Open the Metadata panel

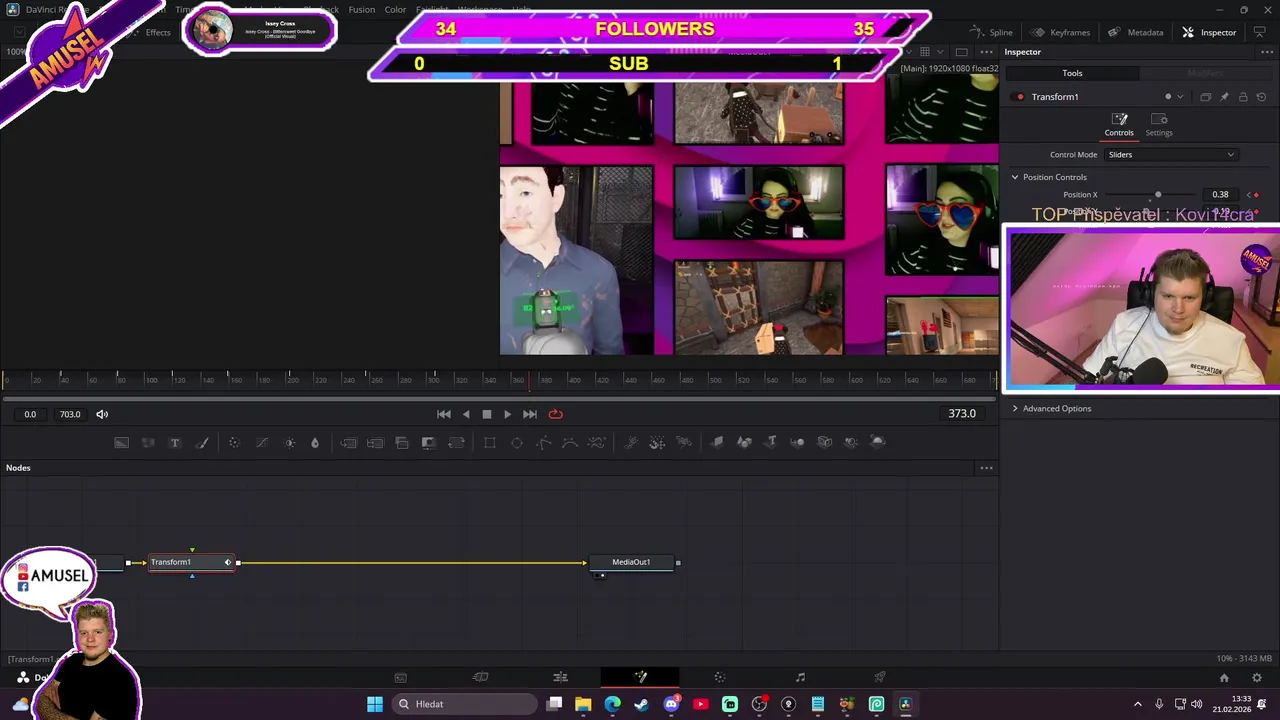pos(1136,32)
